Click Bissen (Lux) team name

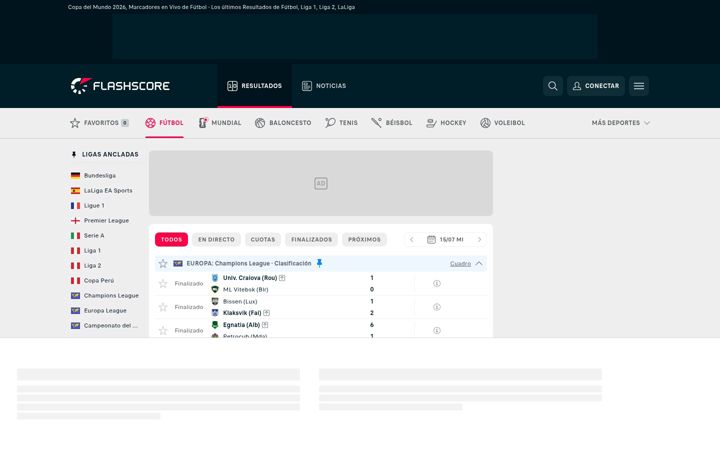(x=240, y=302)
